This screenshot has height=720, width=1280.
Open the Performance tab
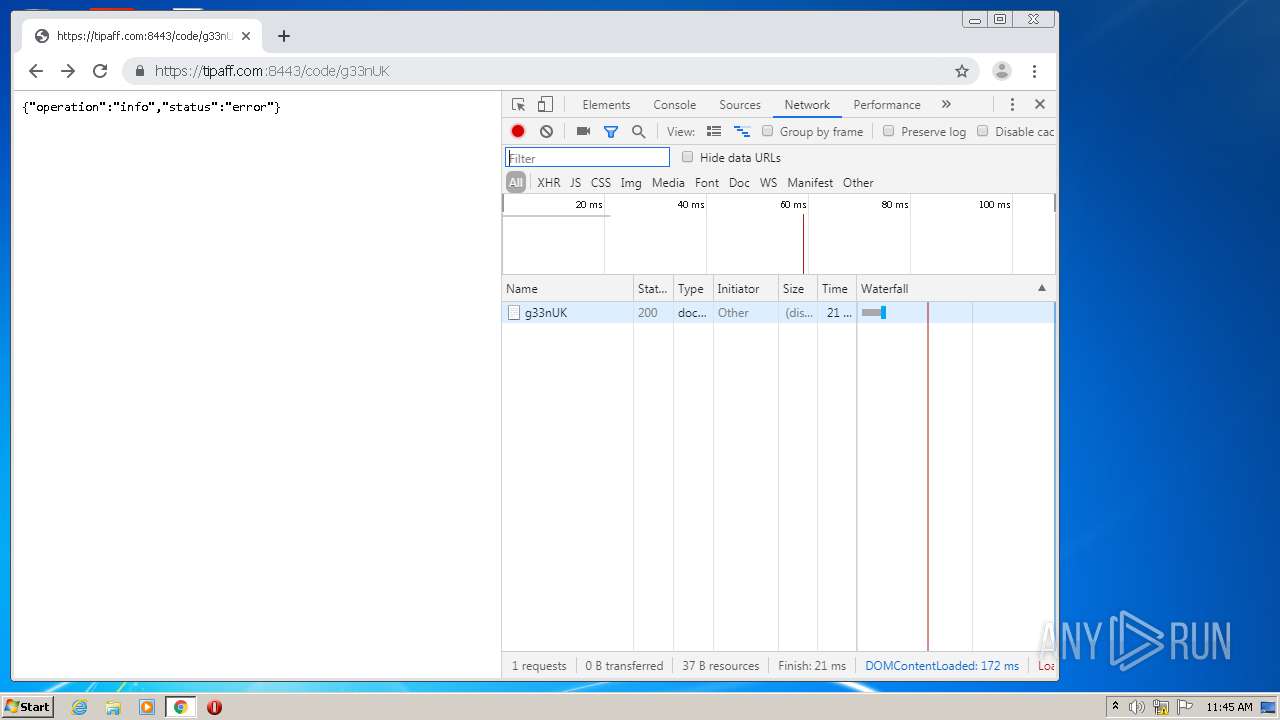click(887, 104)
